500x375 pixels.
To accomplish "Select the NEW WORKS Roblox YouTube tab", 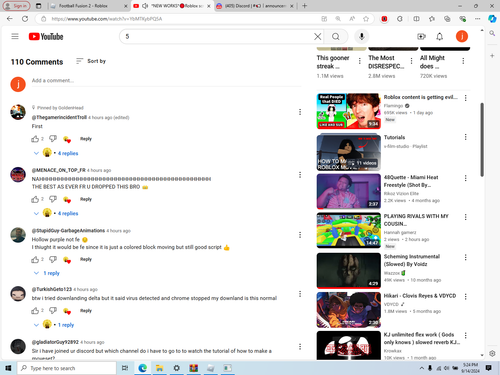I will [x=172, y=6].
